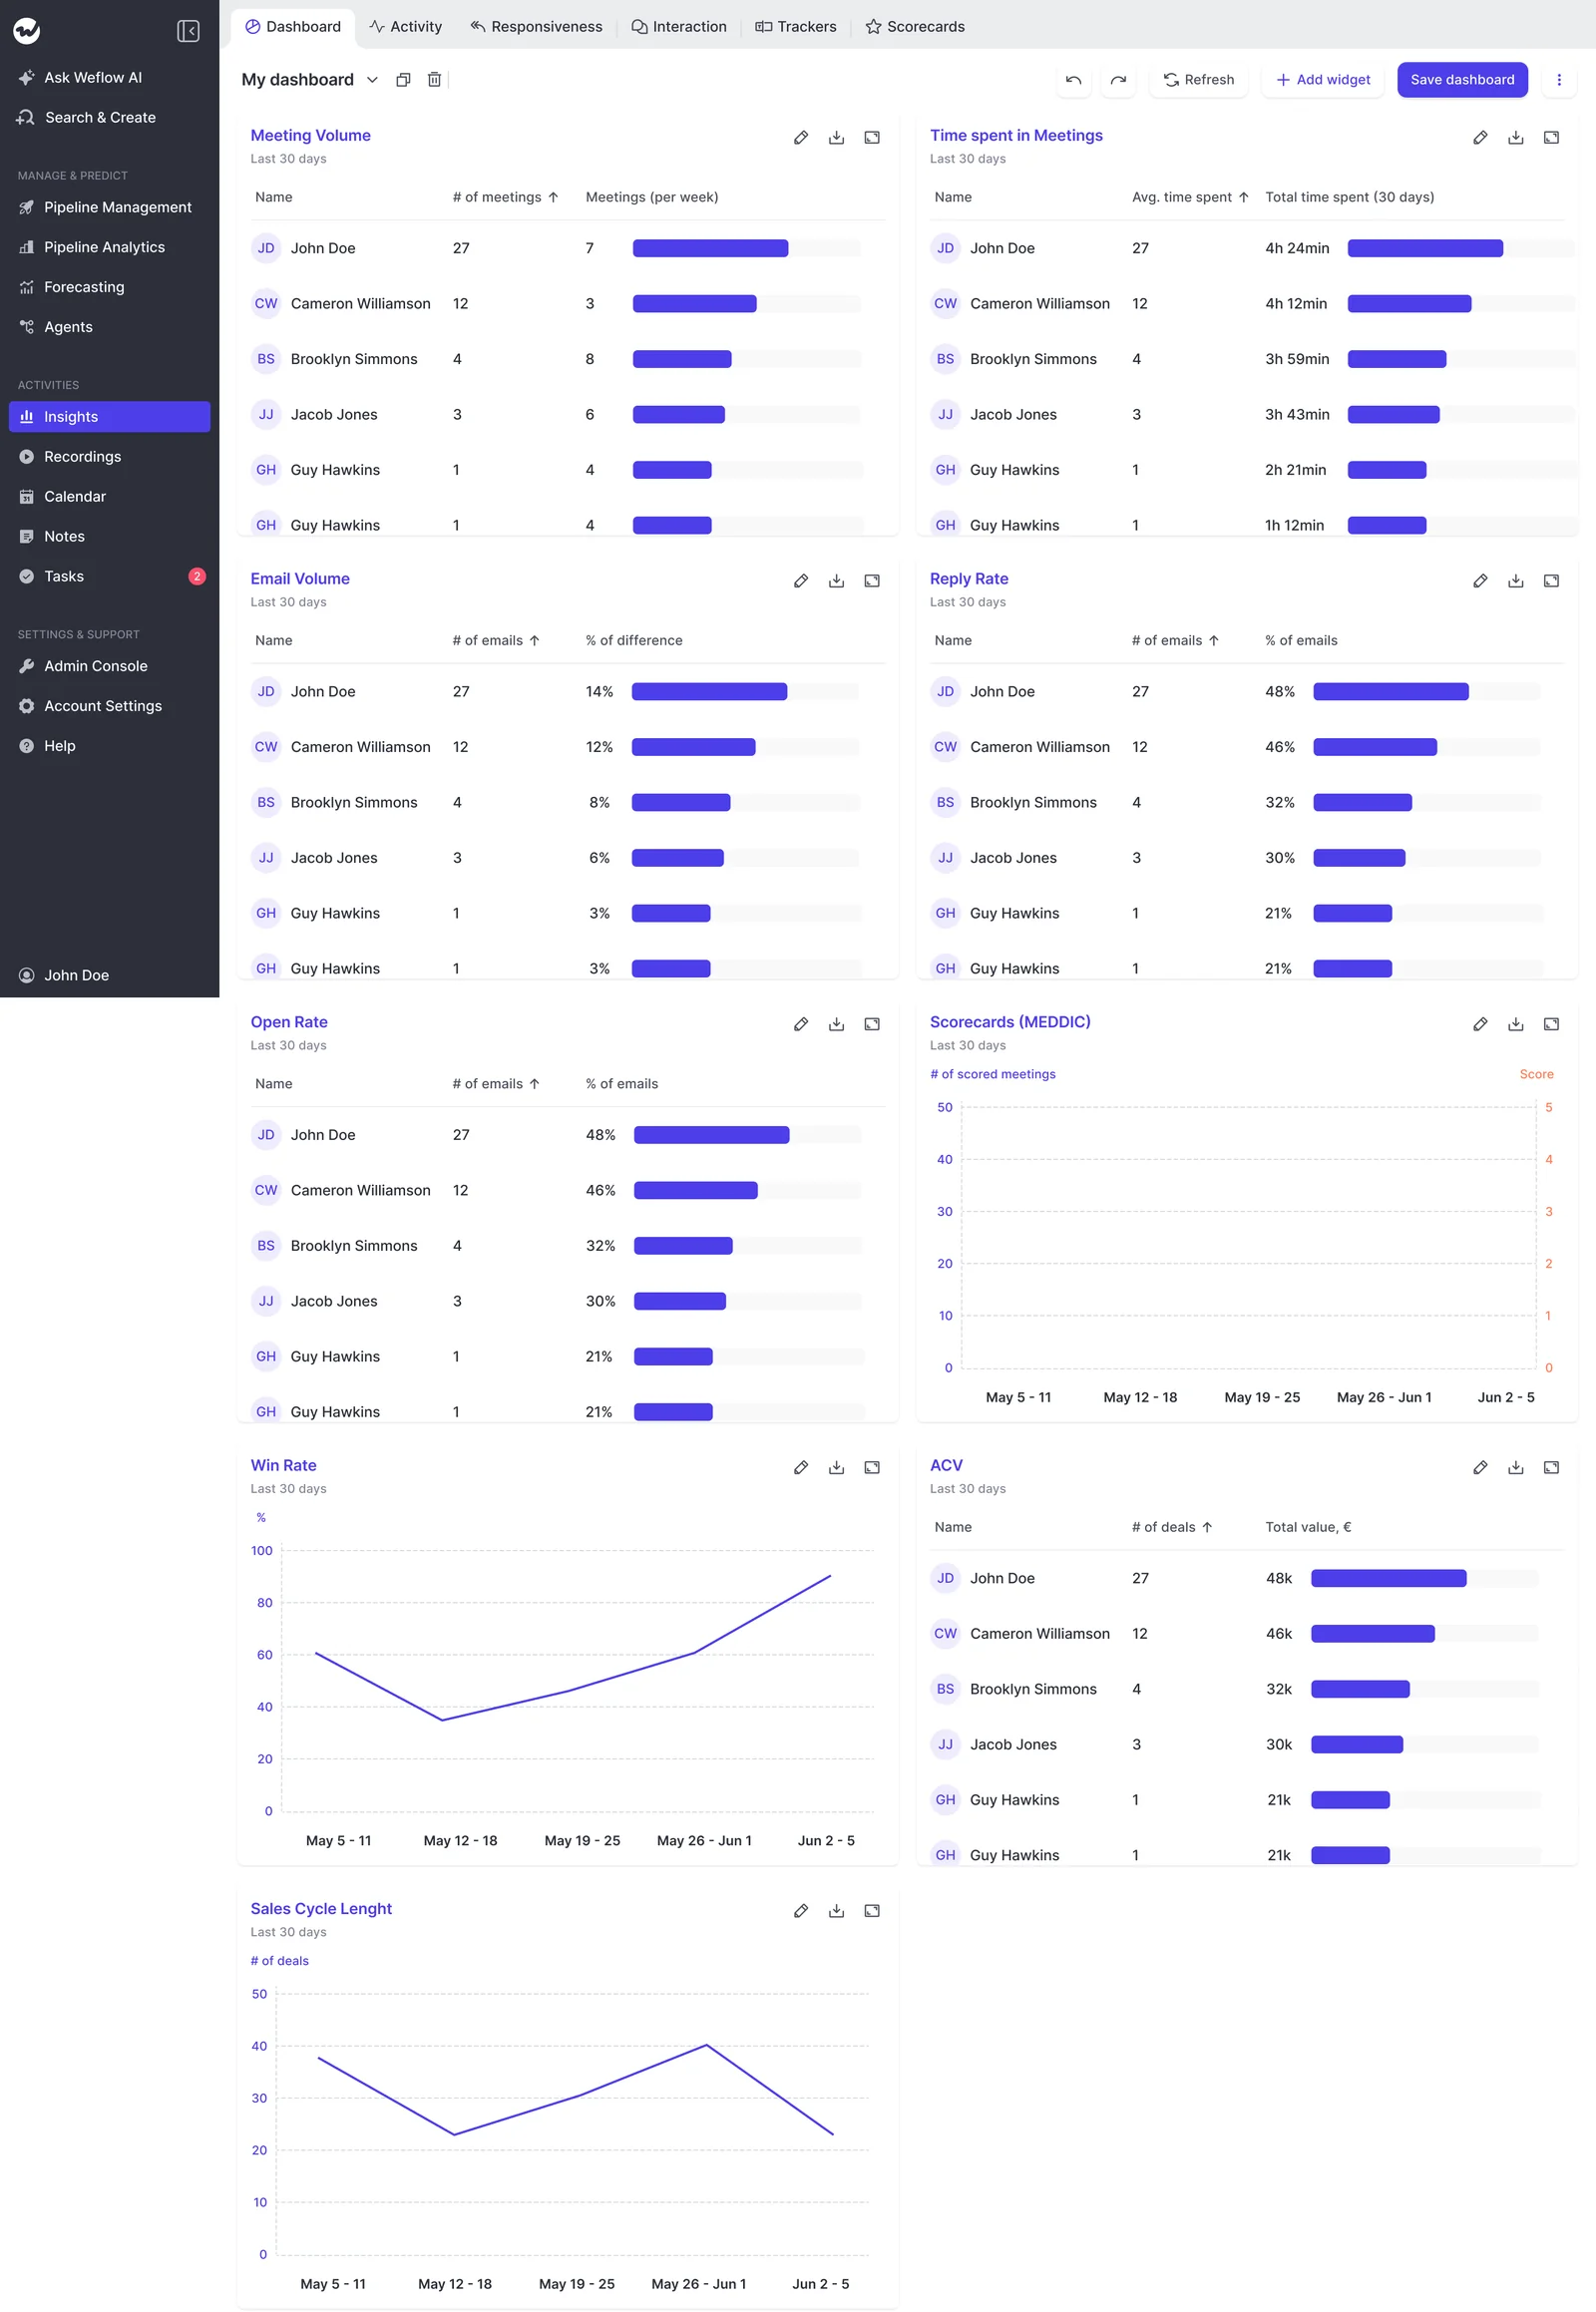Edit the Email Volume widget
Viewport: 1596px width, 2312px height.
click(801, 581)
